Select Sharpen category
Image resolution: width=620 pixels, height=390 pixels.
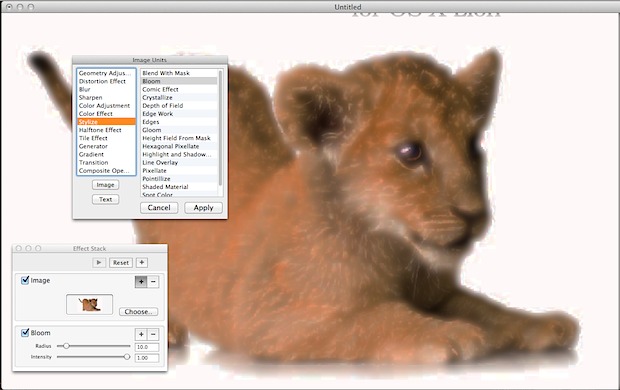[x=106, y=97]
